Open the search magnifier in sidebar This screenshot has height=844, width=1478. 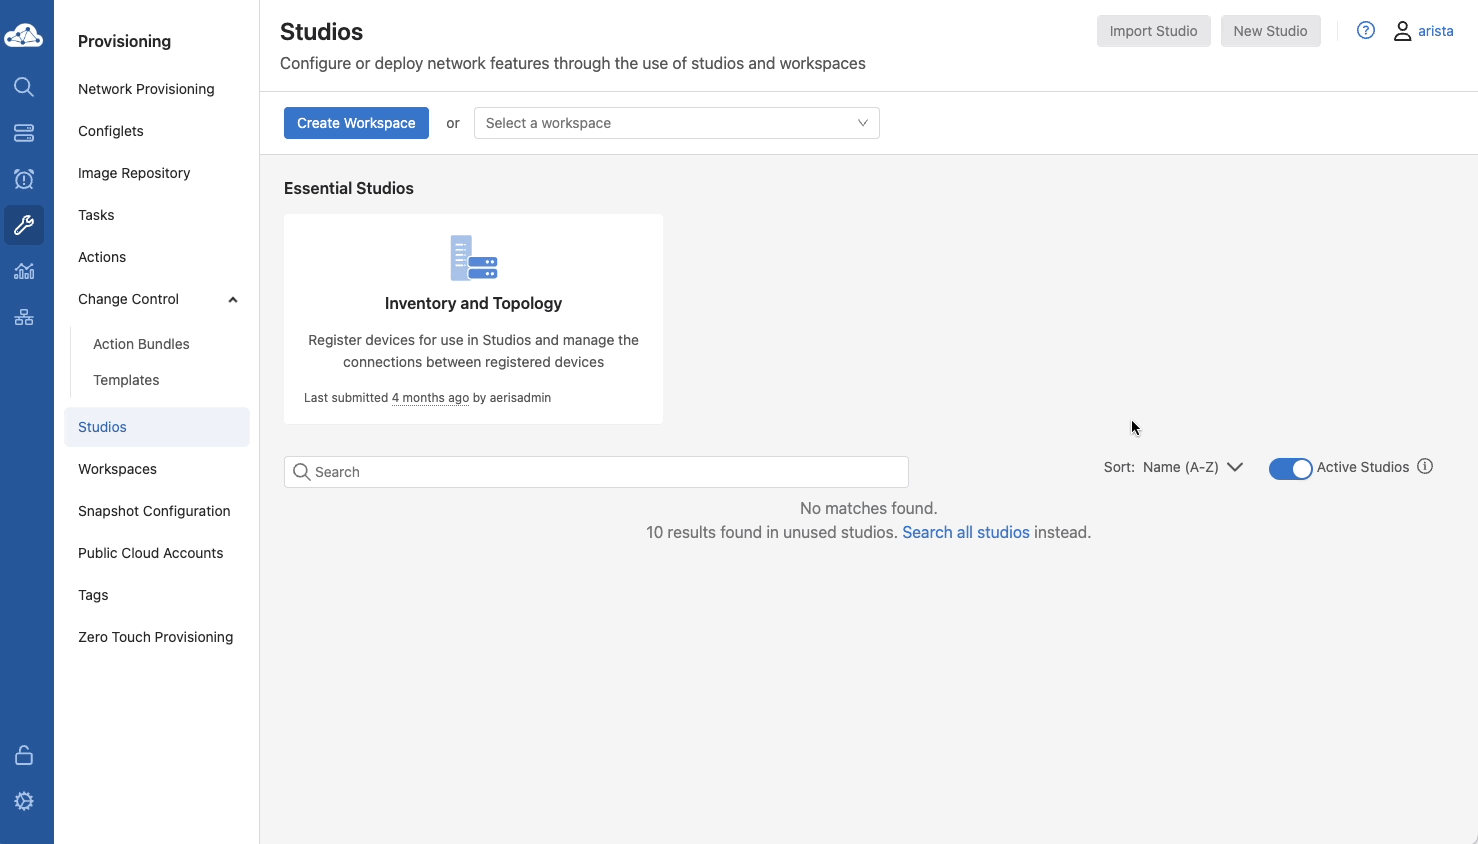(24, 87)
